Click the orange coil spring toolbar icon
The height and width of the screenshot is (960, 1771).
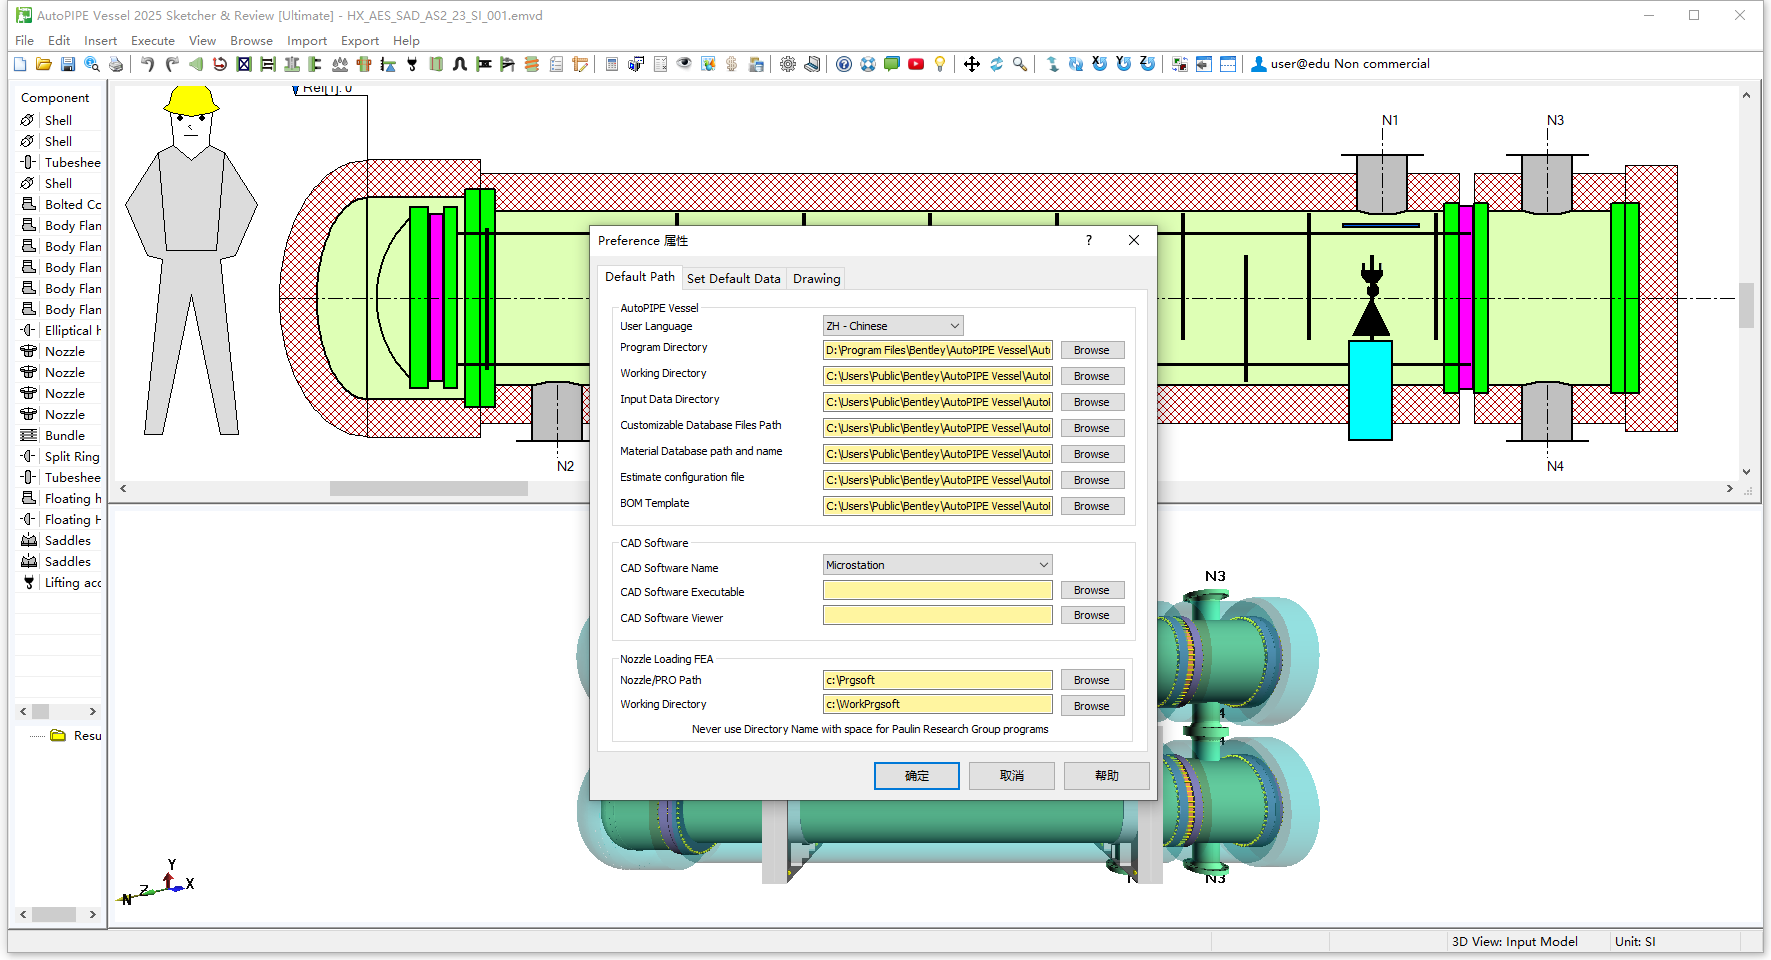(x=532, y=64)
